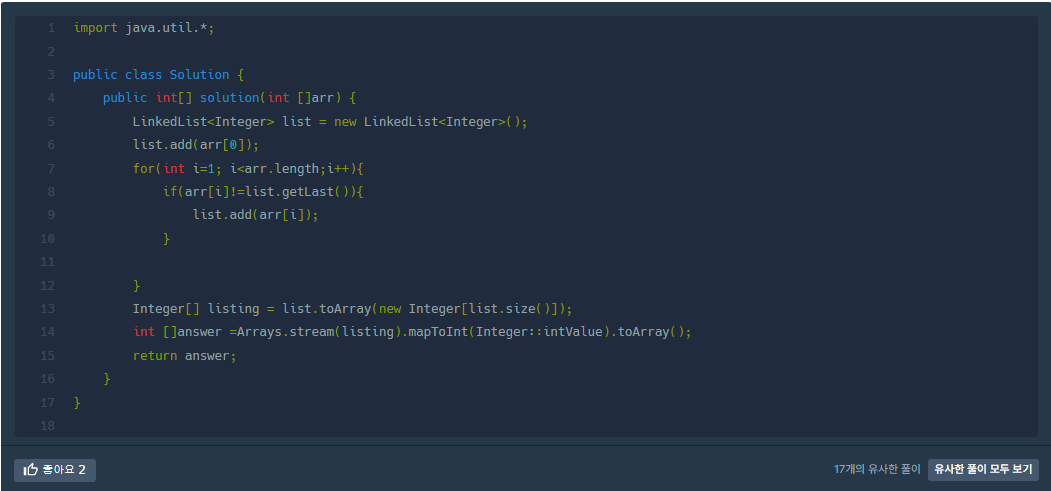The height and width of the screenshot is (491, 1051).
Task: Click the 좋아요 2 like button
Action: (55, 470)
